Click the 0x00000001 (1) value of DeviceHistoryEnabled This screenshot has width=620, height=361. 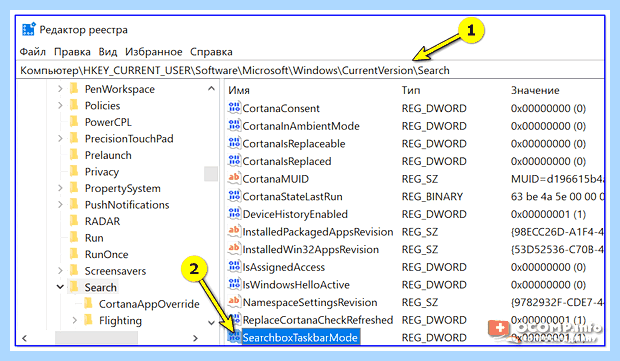tap(548, 214)
